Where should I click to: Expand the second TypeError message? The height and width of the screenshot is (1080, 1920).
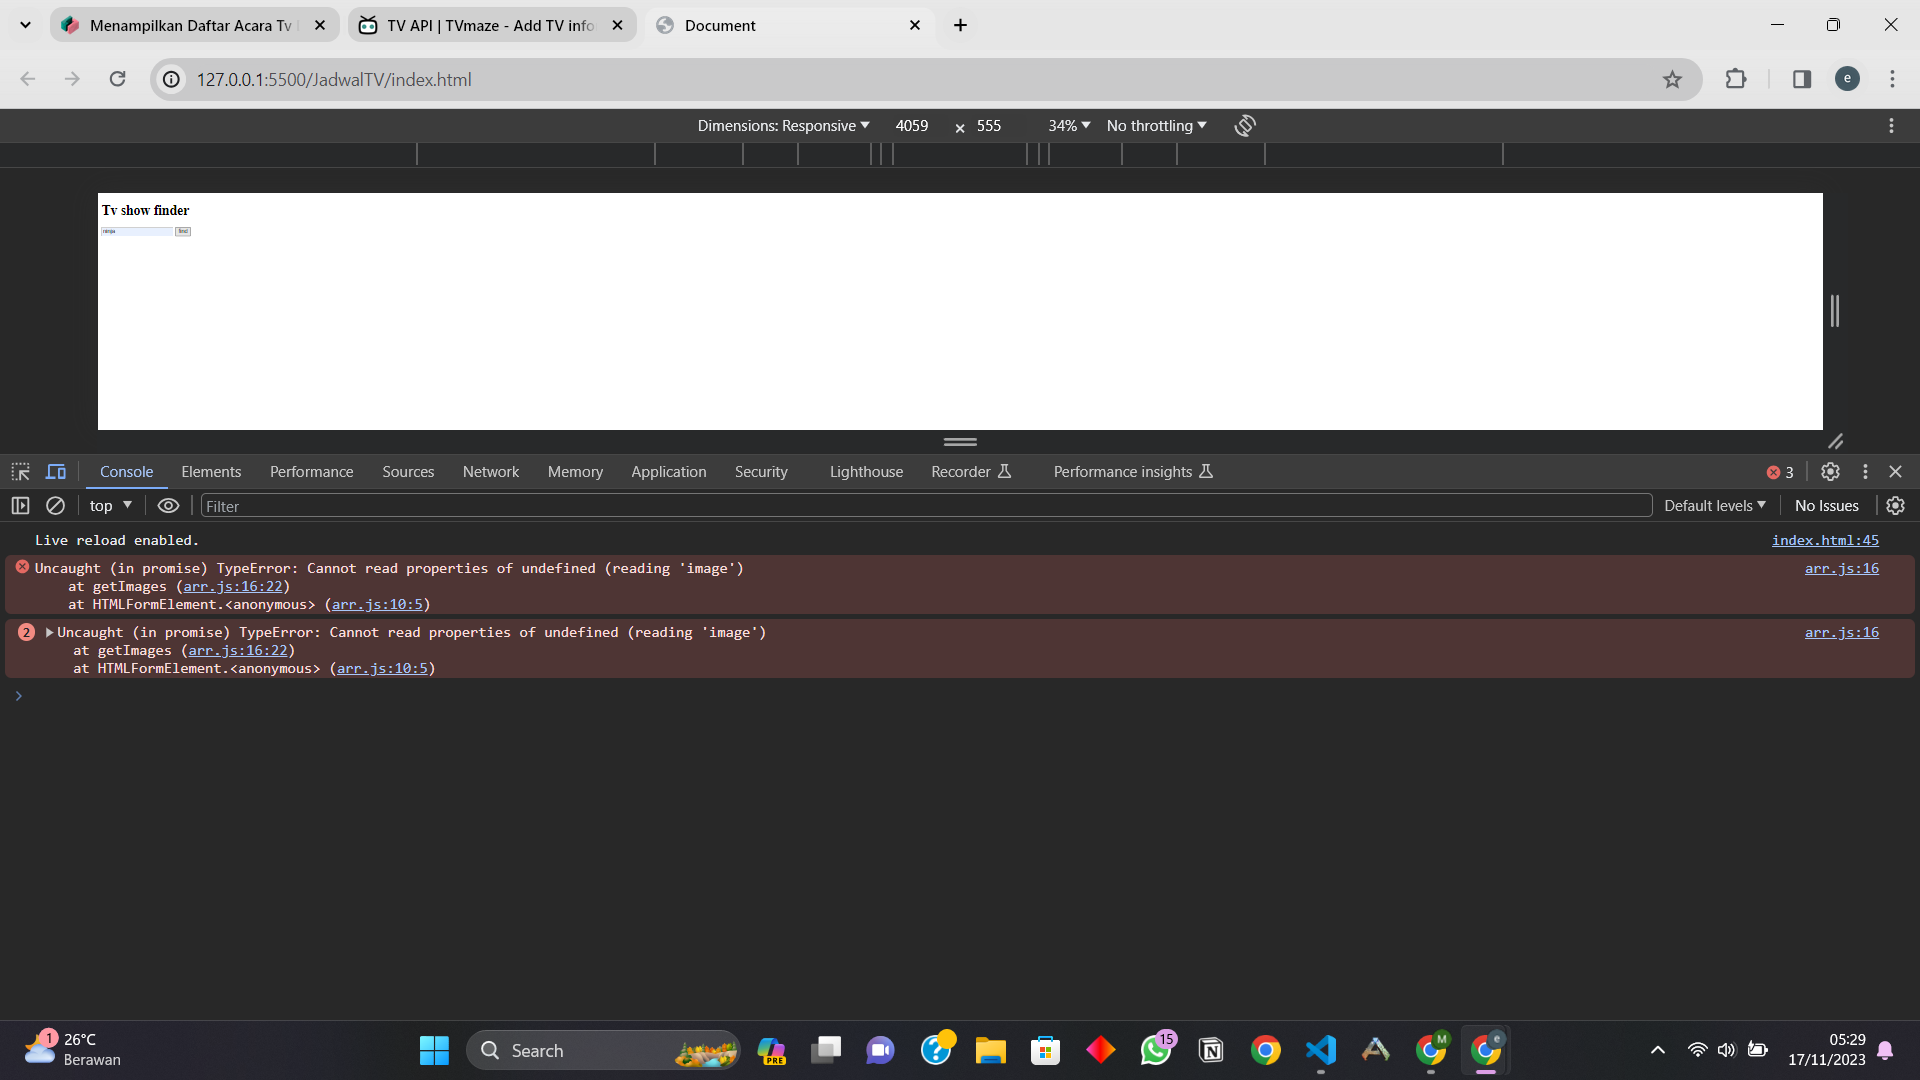pos(48,632)
